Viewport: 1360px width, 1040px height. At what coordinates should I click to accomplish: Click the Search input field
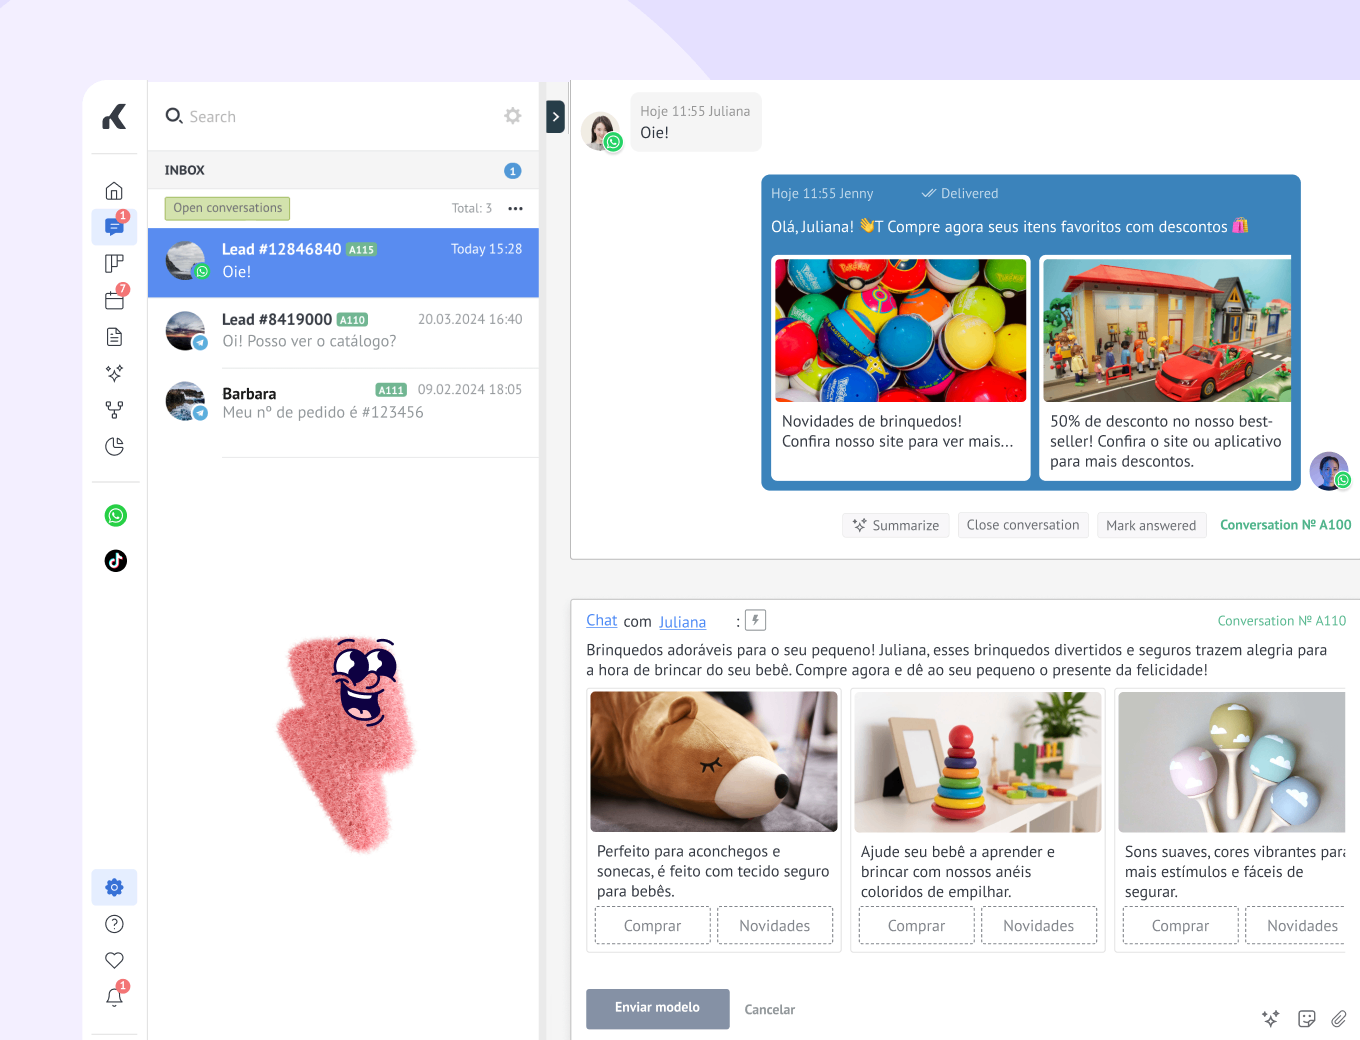coord(330,117)
